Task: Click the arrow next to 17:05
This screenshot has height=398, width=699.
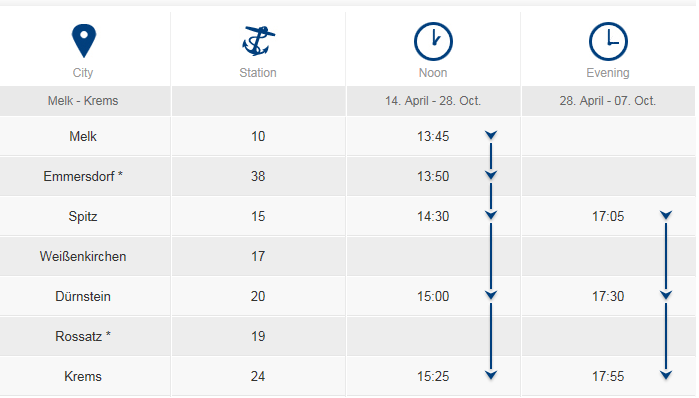Action: tap(666, 215)
